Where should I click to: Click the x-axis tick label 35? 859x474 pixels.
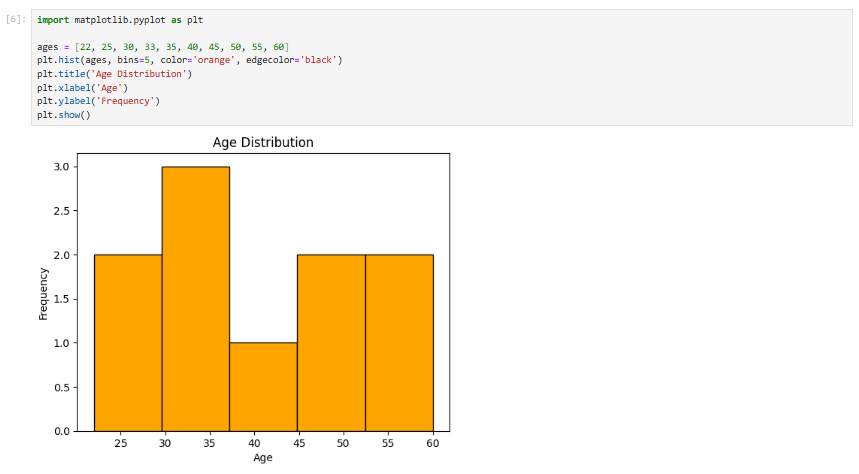coord(209,443)
